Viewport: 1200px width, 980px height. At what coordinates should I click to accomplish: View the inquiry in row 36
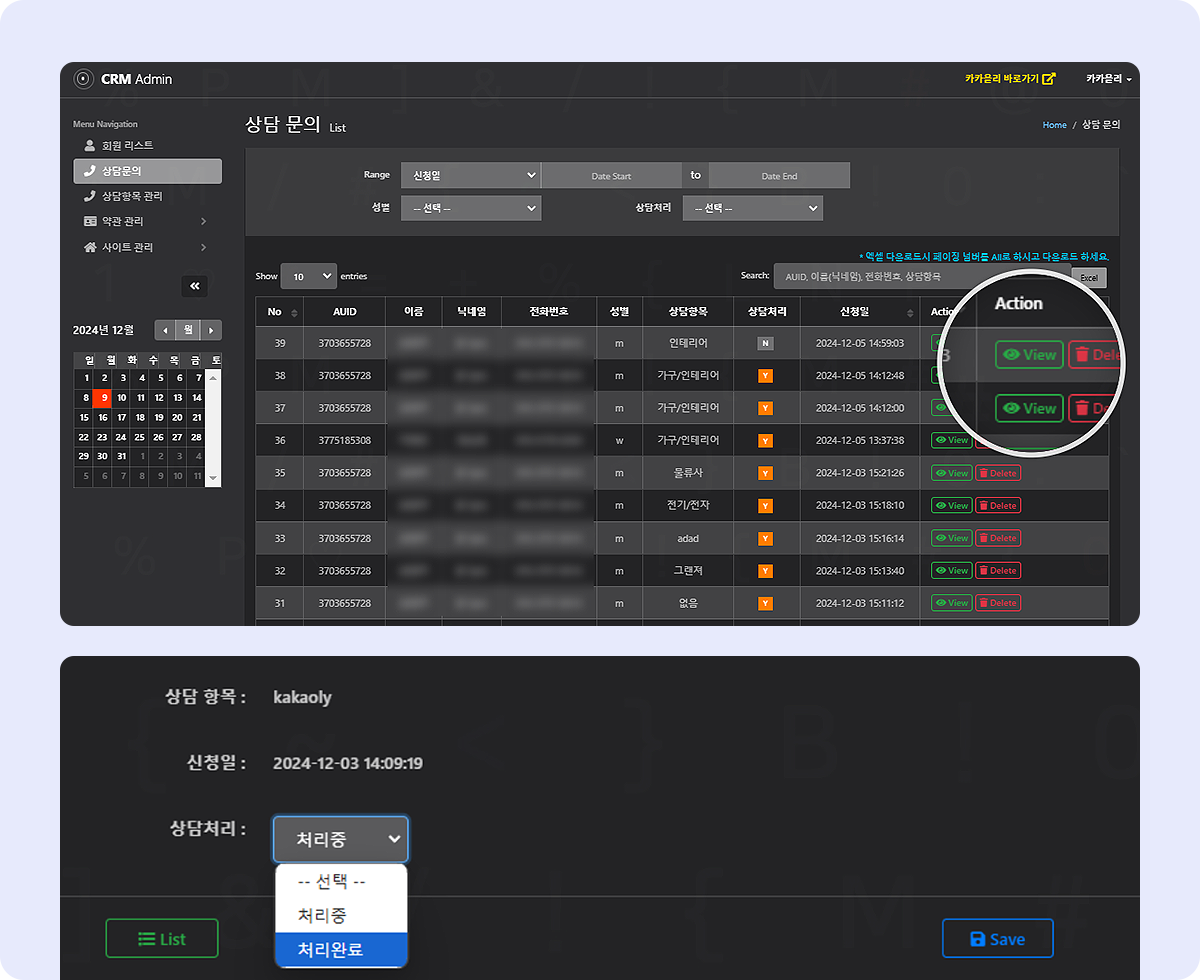(952, 440)
